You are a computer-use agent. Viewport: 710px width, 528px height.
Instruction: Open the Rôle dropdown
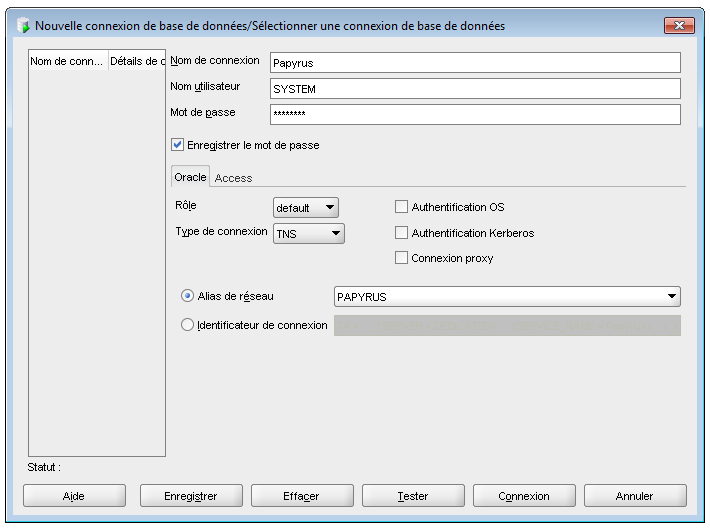click(306, 208)
